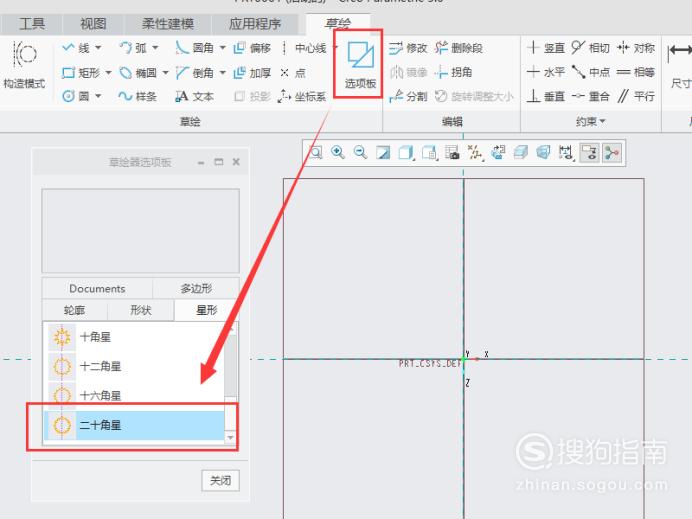Apply the 对称 symmetric constraint

pyautogui.click(x=636, y=48)
